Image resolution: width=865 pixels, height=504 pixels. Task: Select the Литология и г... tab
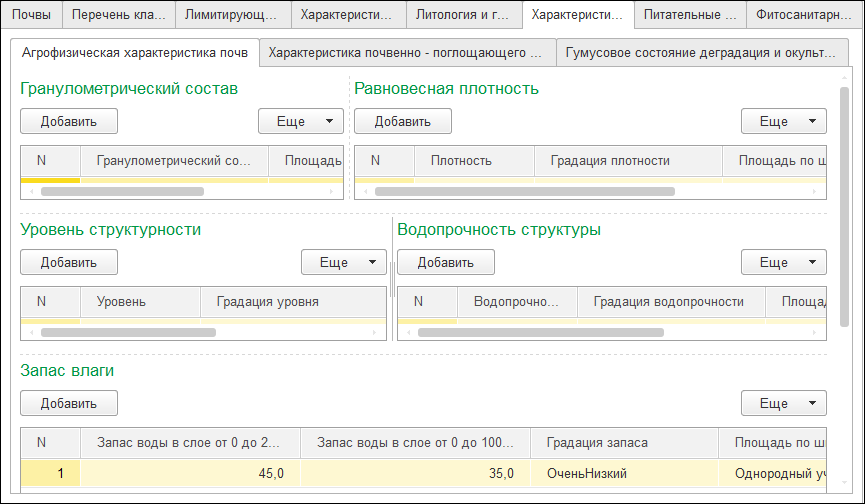[464, 15]
